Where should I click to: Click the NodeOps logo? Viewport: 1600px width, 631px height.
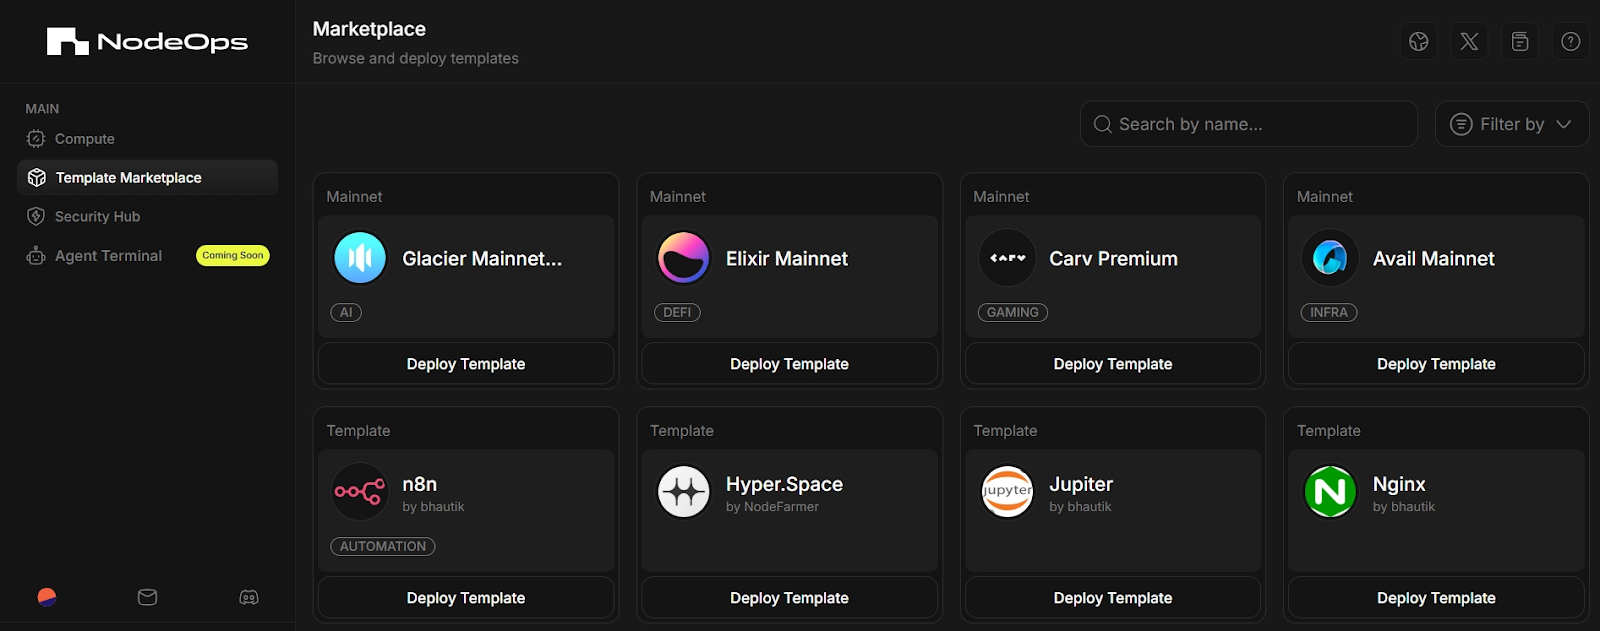tap(147, 41)
